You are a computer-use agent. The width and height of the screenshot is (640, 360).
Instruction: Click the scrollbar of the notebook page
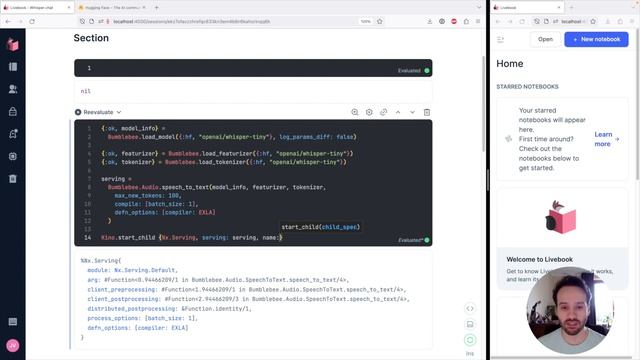(484, 104)
